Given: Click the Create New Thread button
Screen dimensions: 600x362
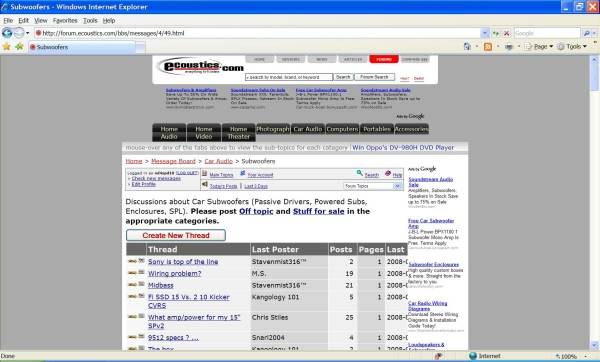Looking at the screenshot, I should (176, 235).
